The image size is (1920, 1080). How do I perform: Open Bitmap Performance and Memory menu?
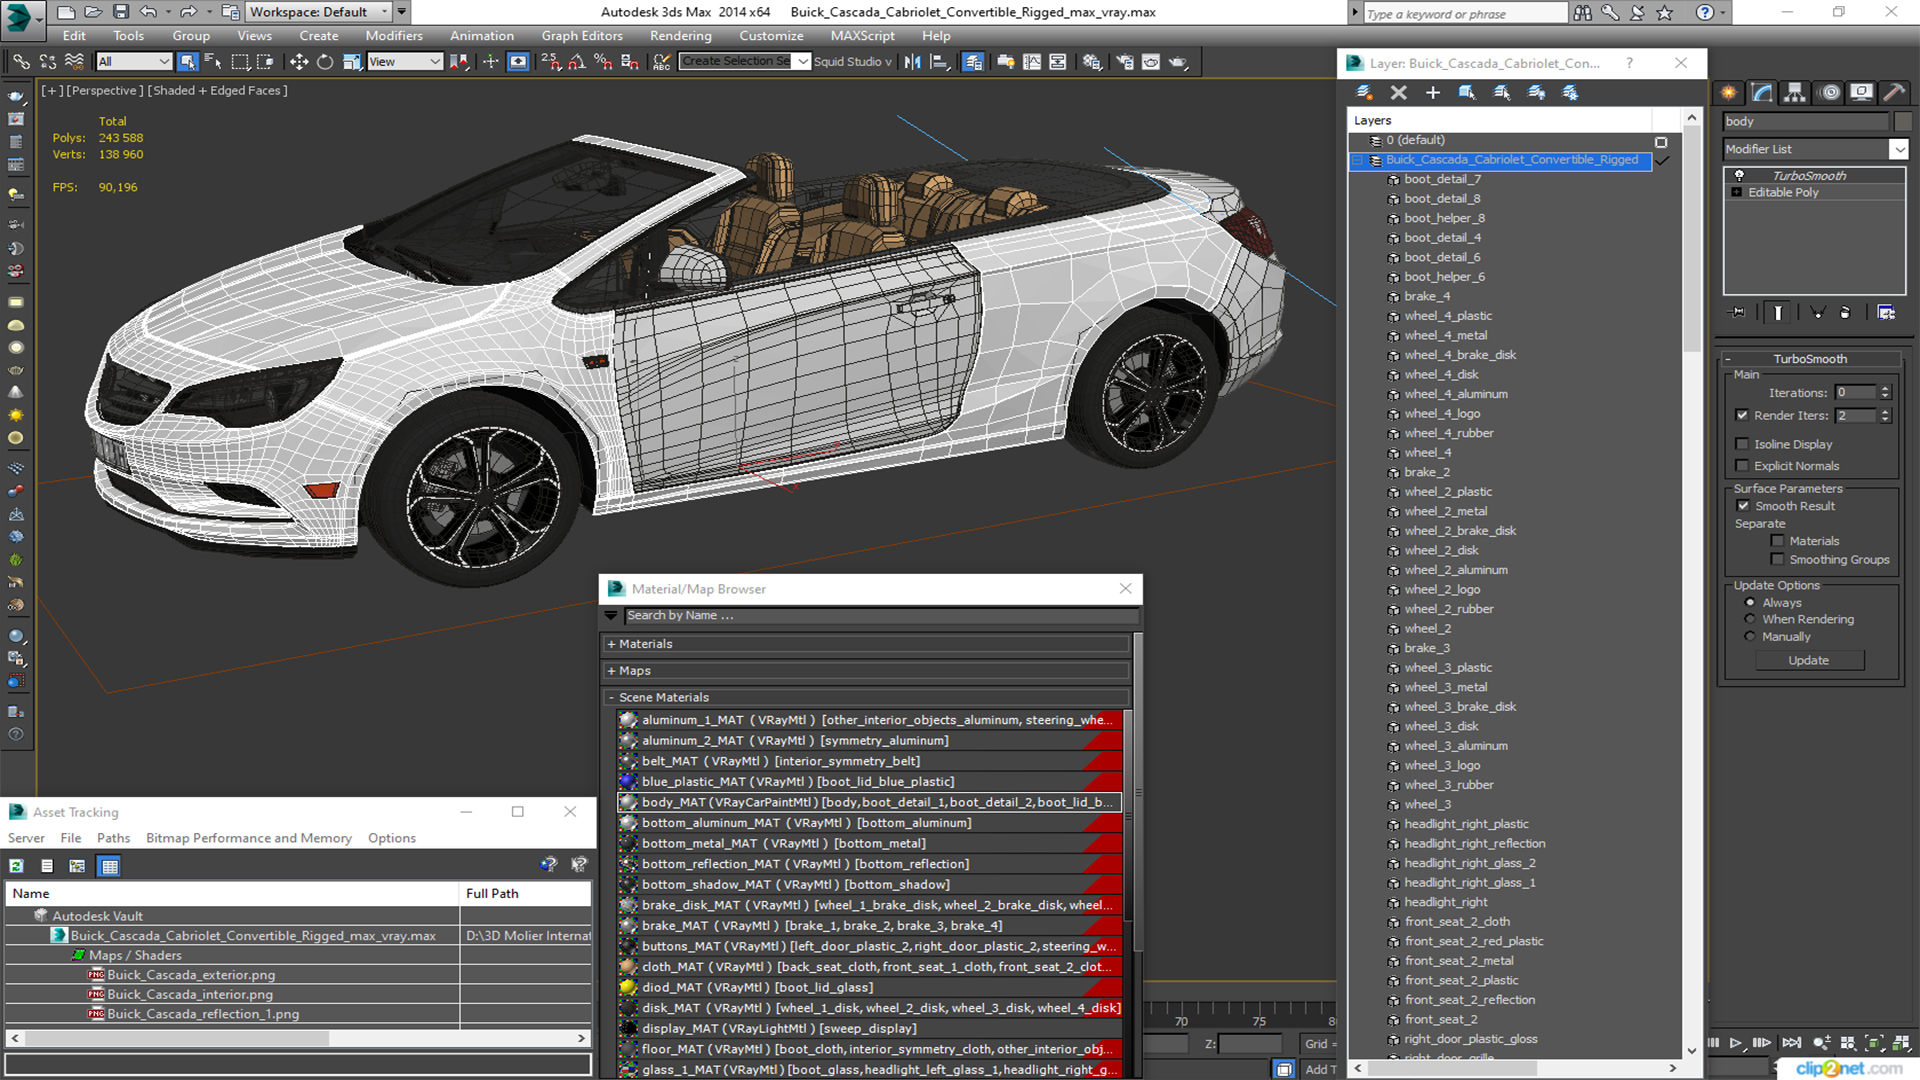point(249,838)
